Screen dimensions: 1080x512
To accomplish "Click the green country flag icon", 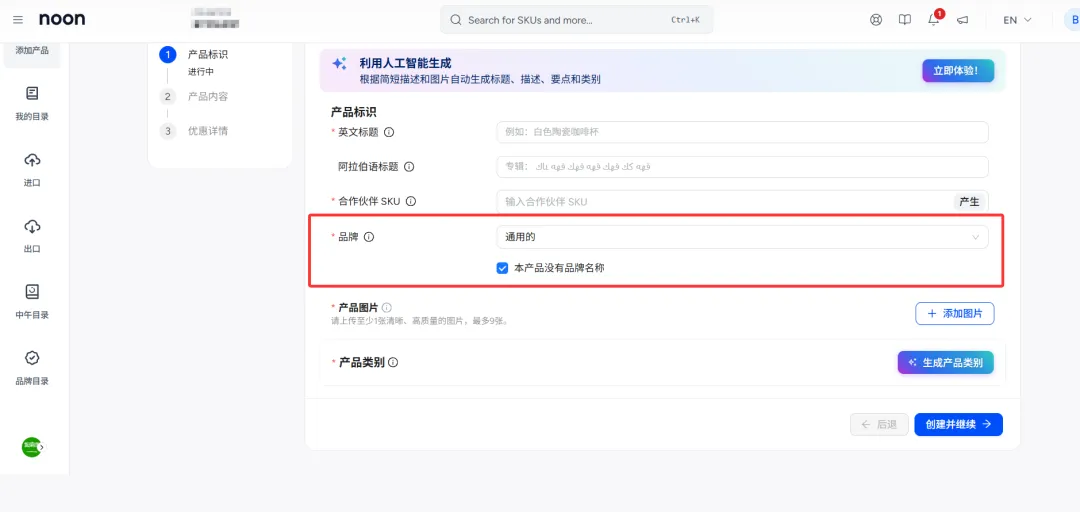I will click(32, 447).
